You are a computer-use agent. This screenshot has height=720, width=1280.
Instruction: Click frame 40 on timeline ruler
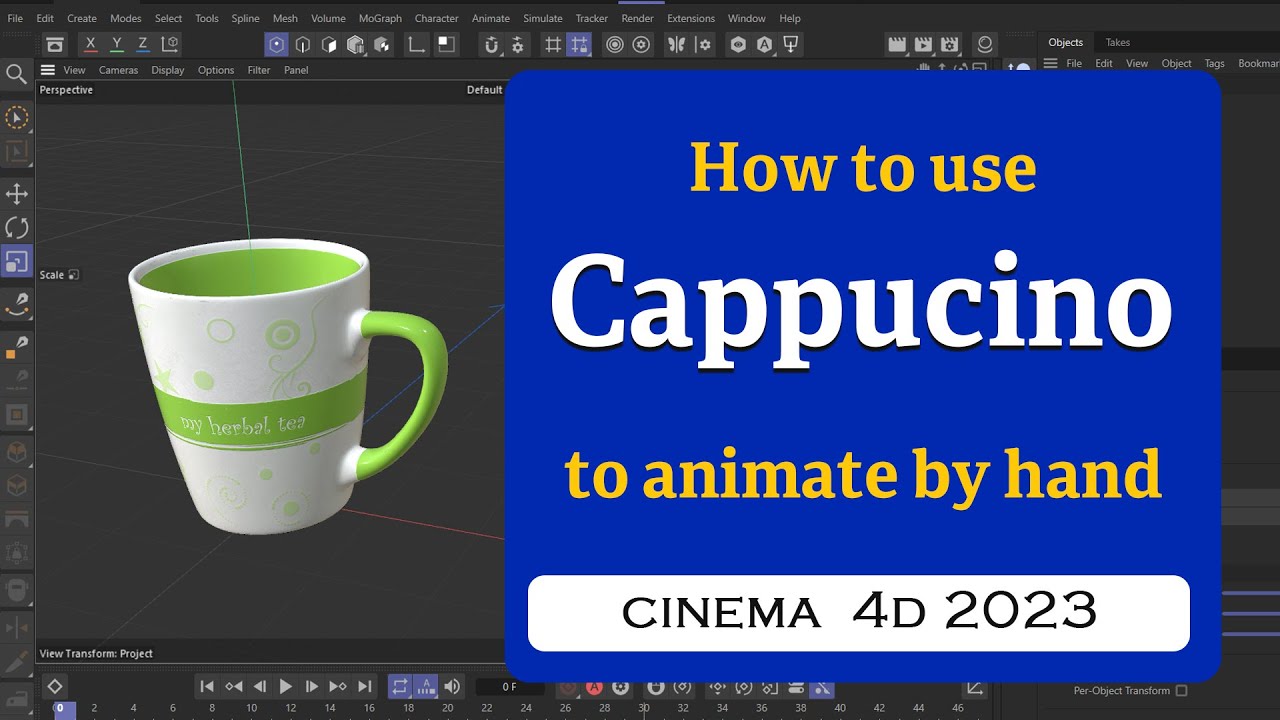pos(840,708)
